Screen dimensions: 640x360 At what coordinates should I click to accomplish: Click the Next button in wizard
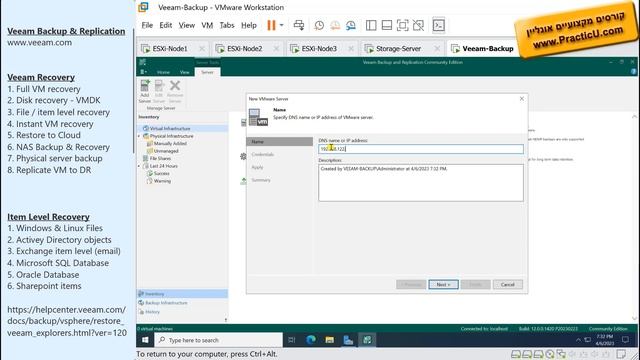click(x=443, y=284)
